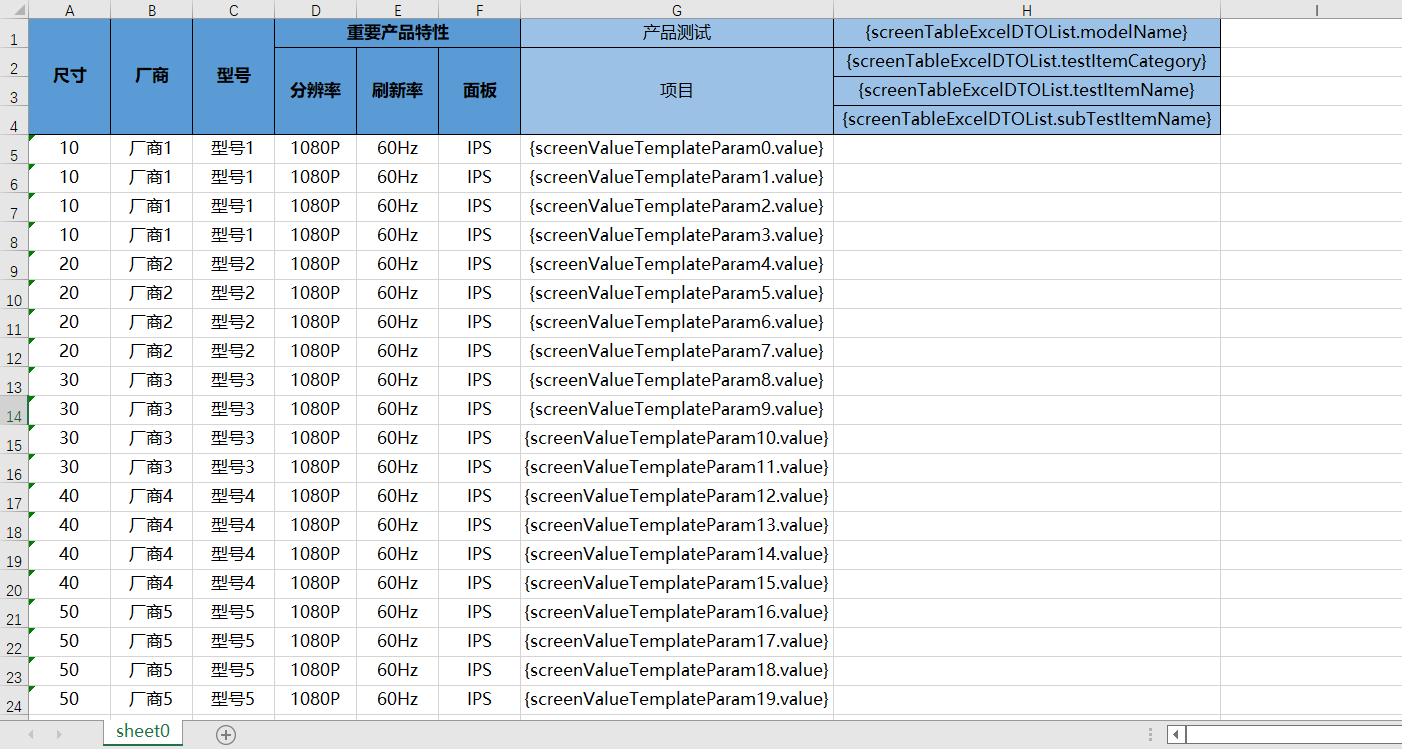Image resolution: width=1402 pixels, height=749 pixels.
Task: Switch to the sheet0 tab
Action: (x=143, y=732)
